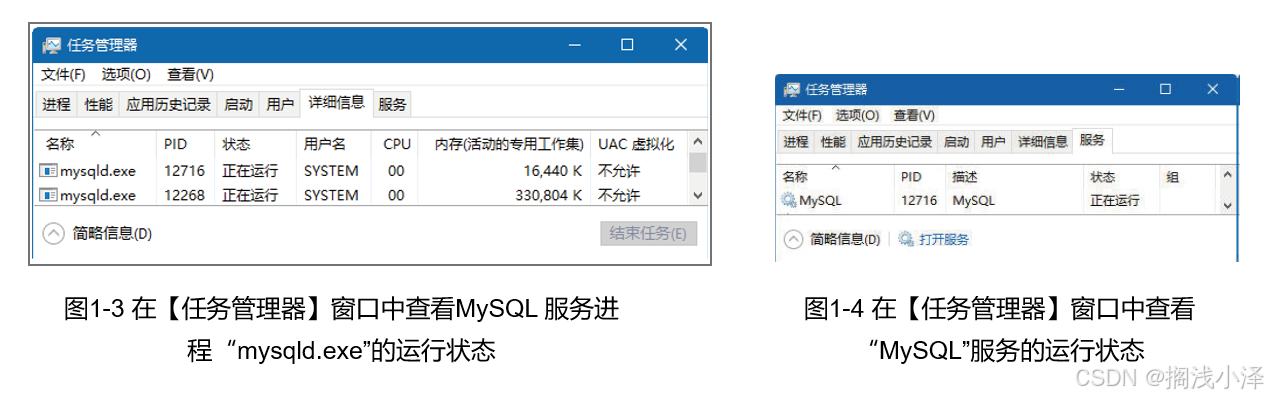Screen dimensions: 1268x399
Task: Switch to 启动 tab in left Task Manager
Action: (x=238, y=104)
